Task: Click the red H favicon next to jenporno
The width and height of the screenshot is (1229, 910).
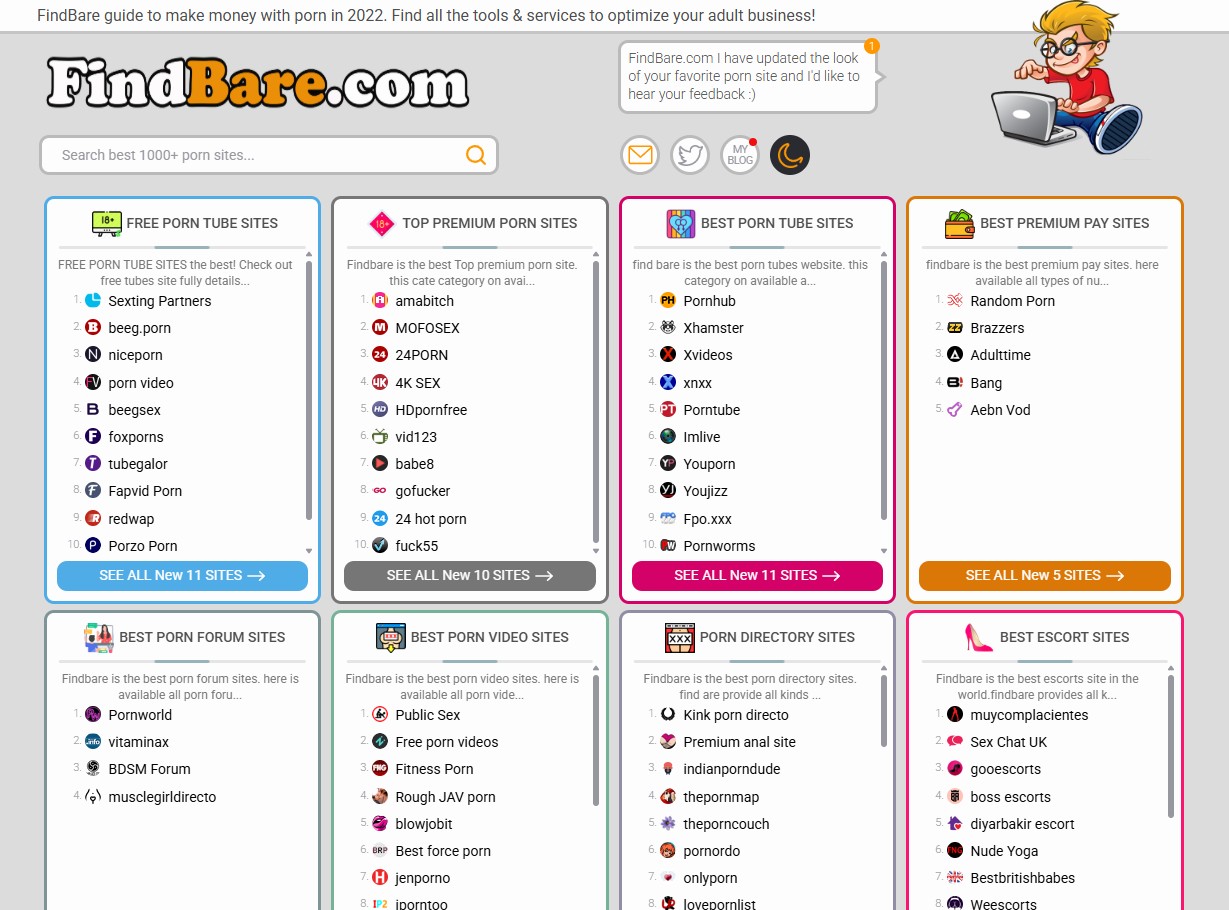Action: click(x=380, y=878)
